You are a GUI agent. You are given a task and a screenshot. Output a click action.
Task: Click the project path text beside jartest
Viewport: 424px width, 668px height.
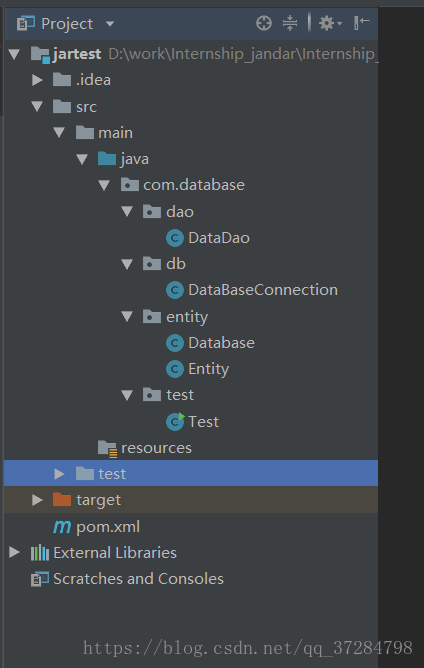point(243,54)
